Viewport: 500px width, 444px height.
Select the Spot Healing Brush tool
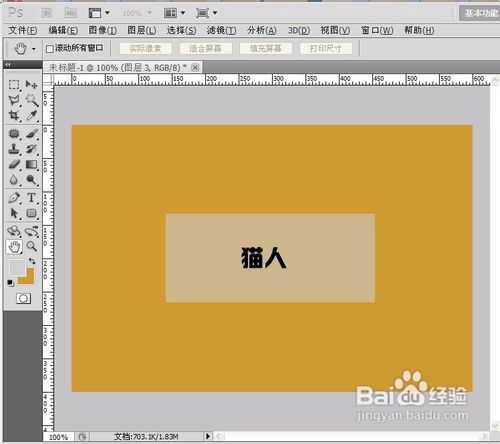point(14,134)
